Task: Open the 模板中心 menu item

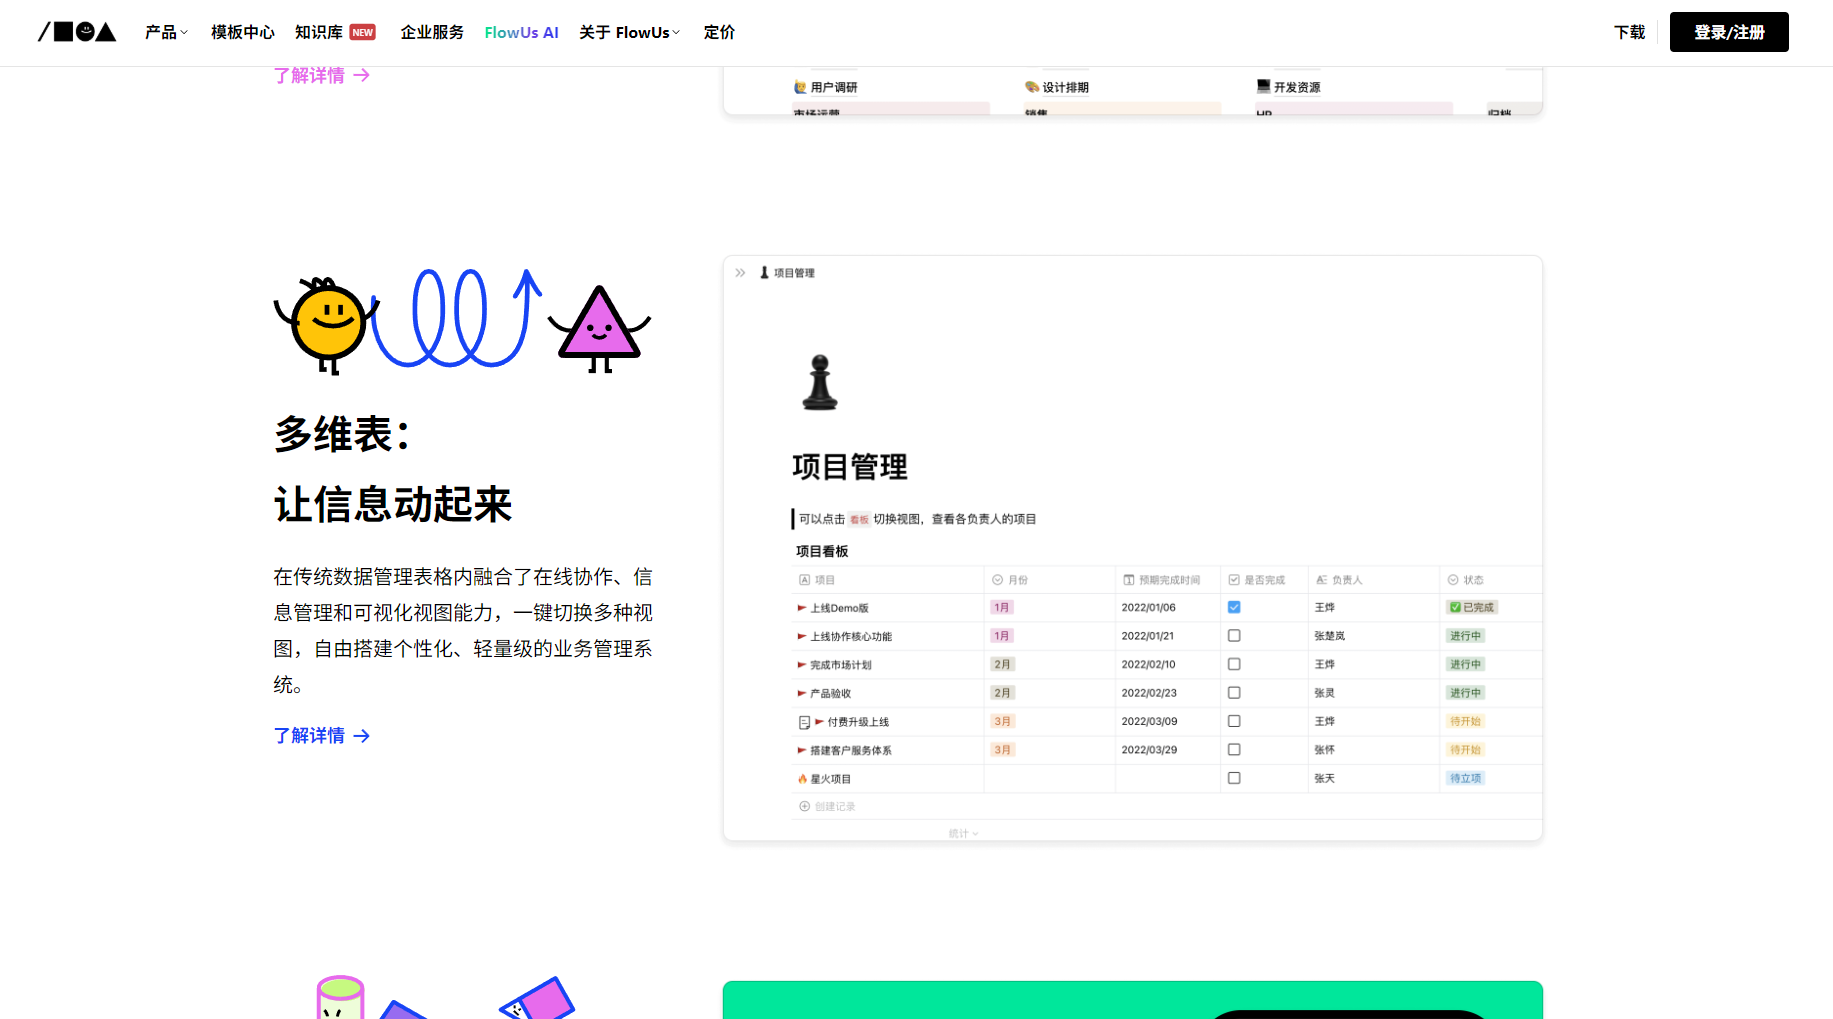Action: click(x=242, y=32)
